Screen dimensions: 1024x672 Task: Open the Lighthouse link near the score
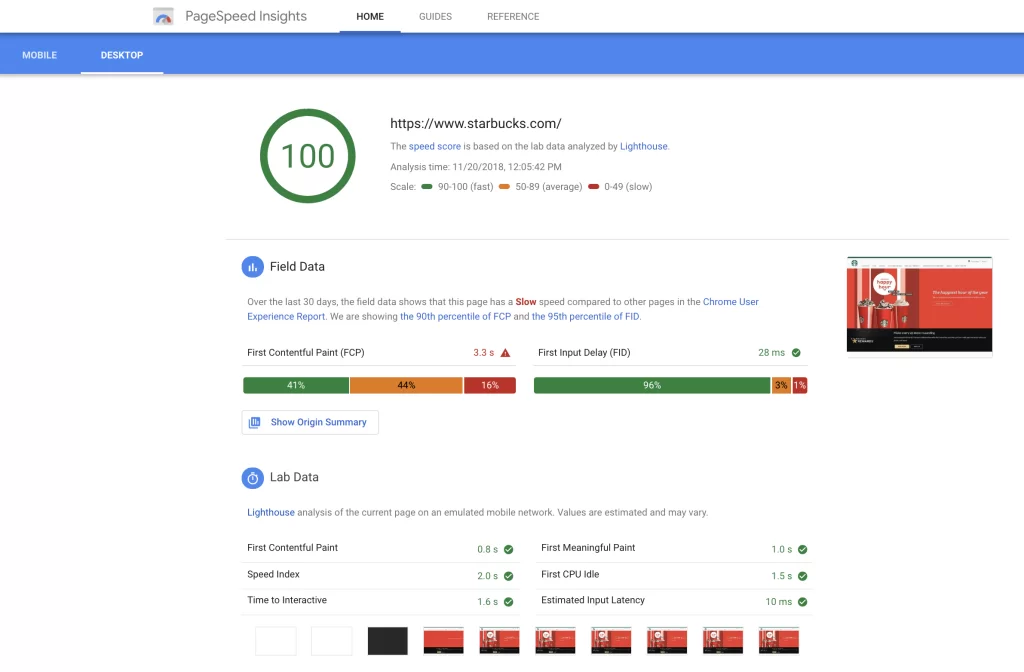pyautogui.click(x=644, y=146)
